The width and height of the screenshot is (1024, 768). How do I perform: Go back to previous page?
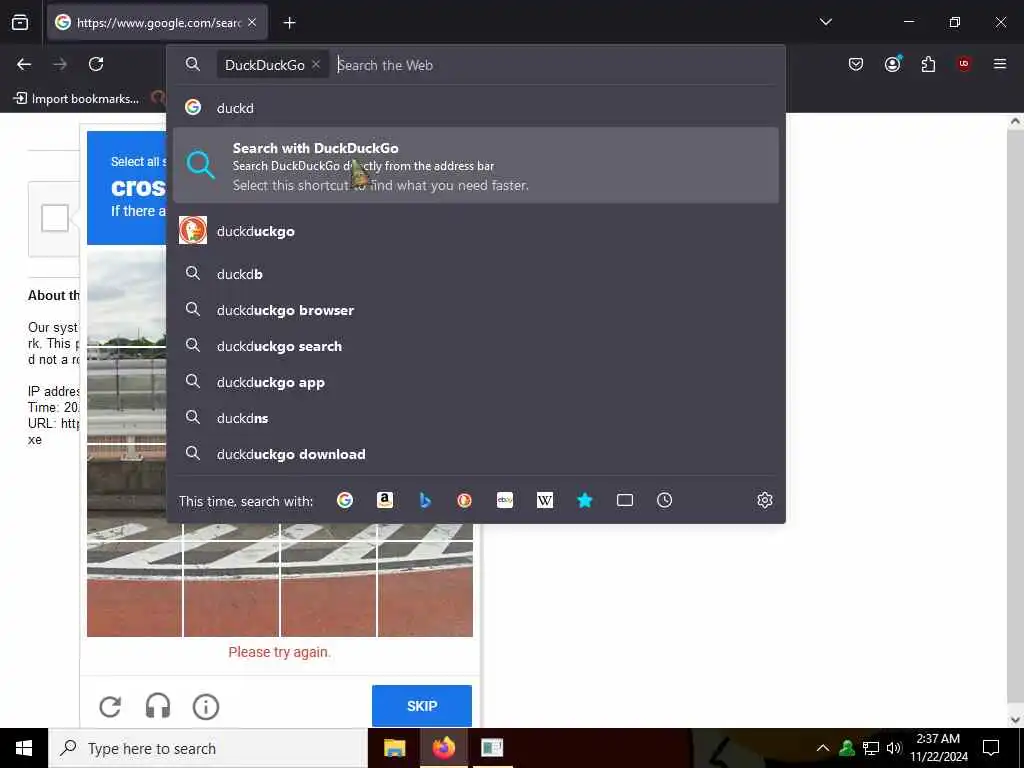(24, 64)
